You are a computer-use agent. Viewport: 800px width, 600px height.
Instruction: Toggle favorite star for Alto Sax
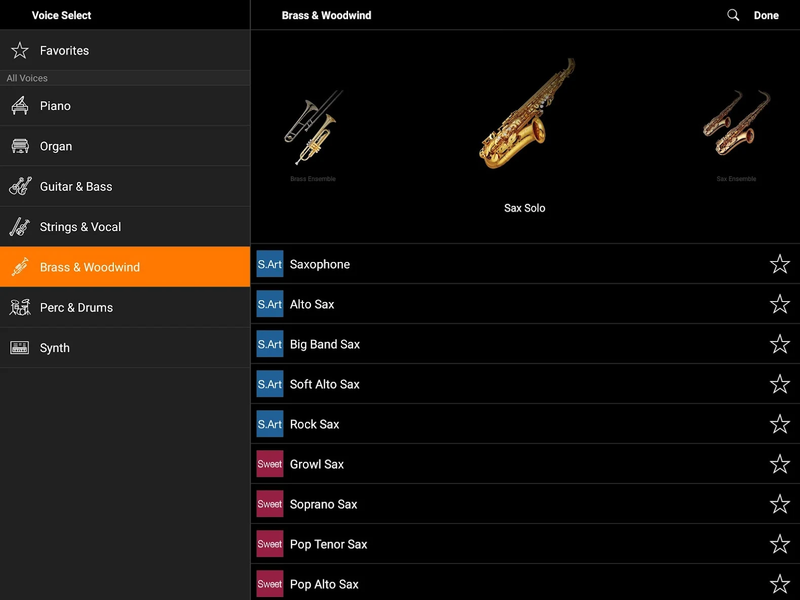pyautogui.click(x=780, y=304)
